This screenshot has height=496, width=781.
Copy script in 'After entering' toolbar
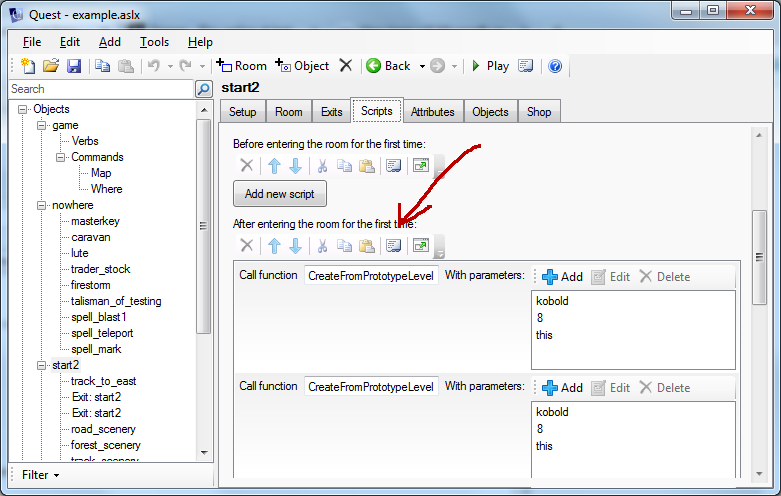pos(344,246)
